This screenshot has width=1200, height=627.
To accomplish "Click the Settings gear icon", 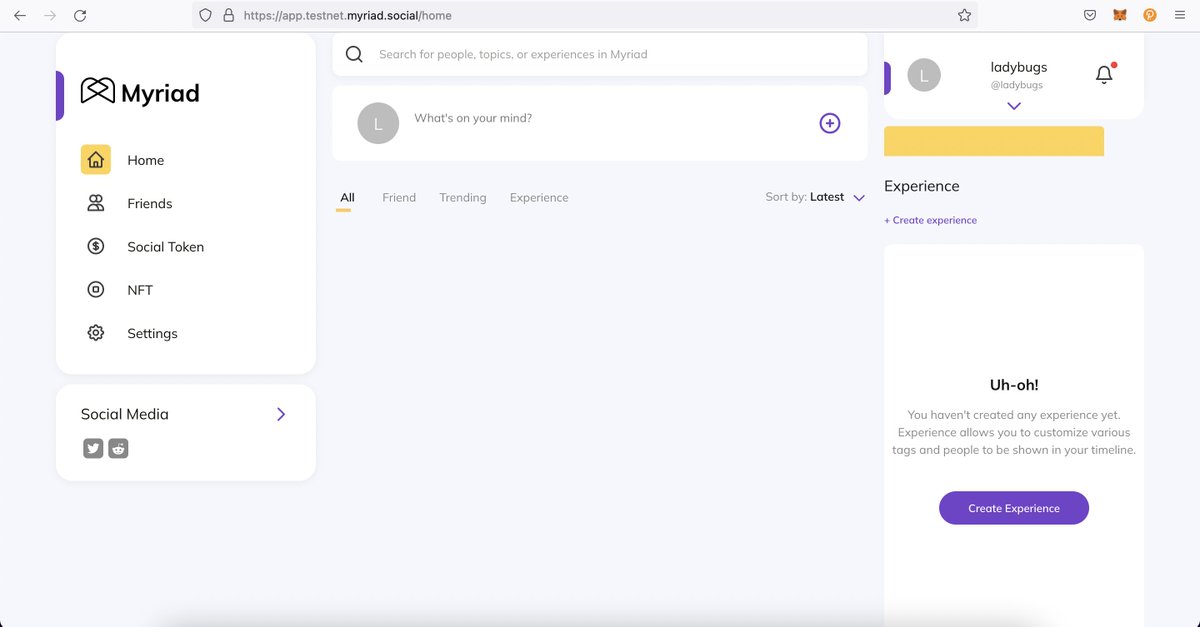I will tap(96, 333).
